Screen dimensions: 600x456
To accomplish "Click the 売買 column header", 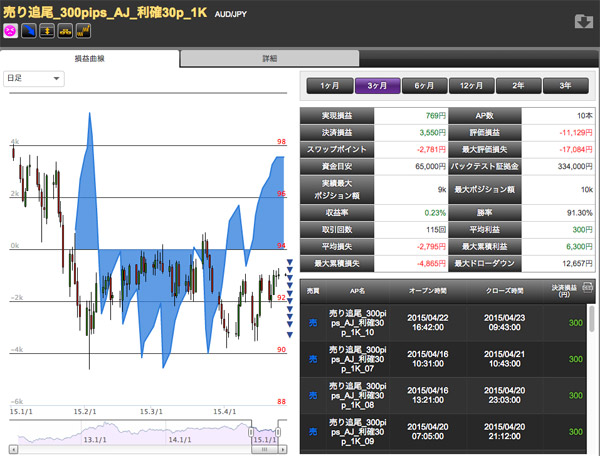I will [x=313, y=291].
